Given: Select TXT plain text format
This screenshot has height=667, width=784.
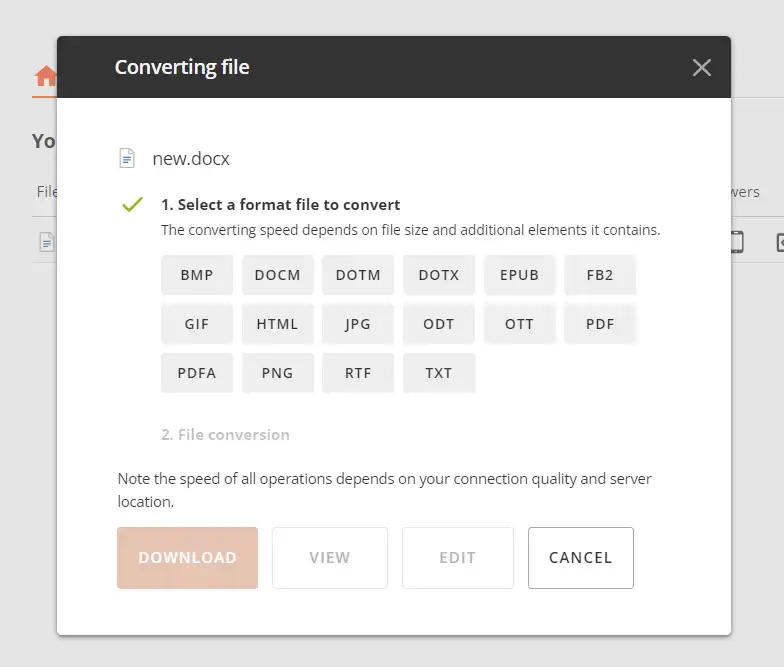Looking at the screenshot, I should [x=439, y=373].
